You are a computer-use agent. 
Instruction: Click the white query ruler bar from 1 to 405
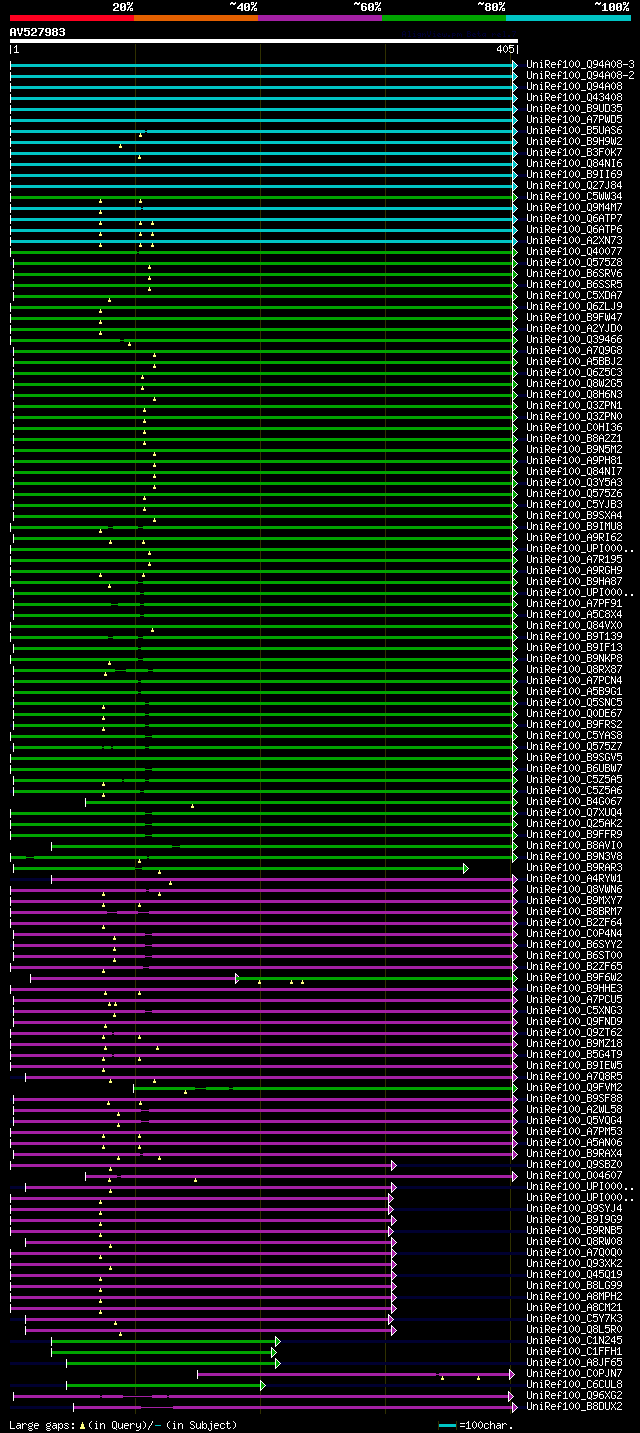pyautogui.click(x=264, y=42)
